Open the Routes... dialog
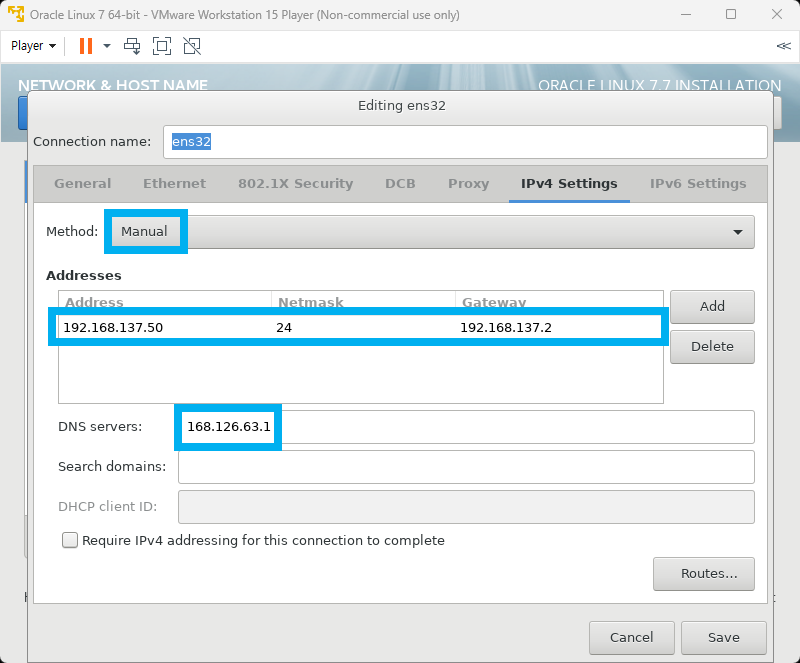The height and width of the screenshot is (663, 800). pos(704,574)
